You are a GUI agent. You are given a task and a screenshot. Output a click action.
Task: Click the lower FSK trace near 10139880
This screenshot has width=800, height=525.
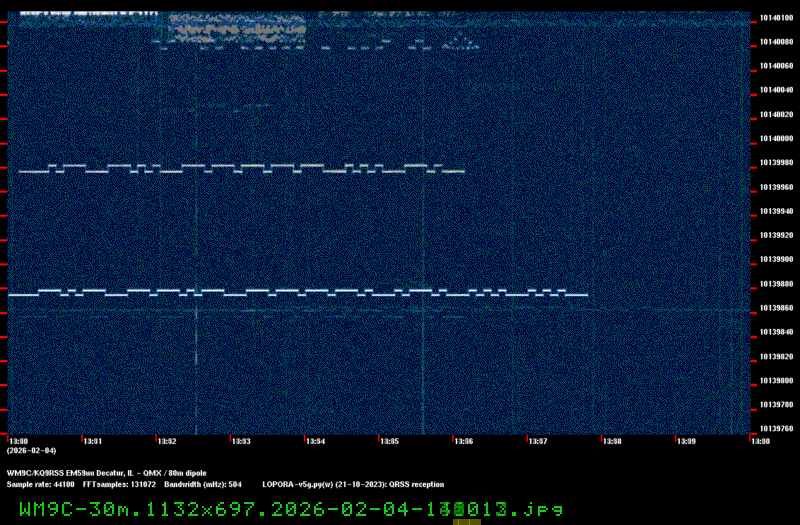tap(300, 292)
